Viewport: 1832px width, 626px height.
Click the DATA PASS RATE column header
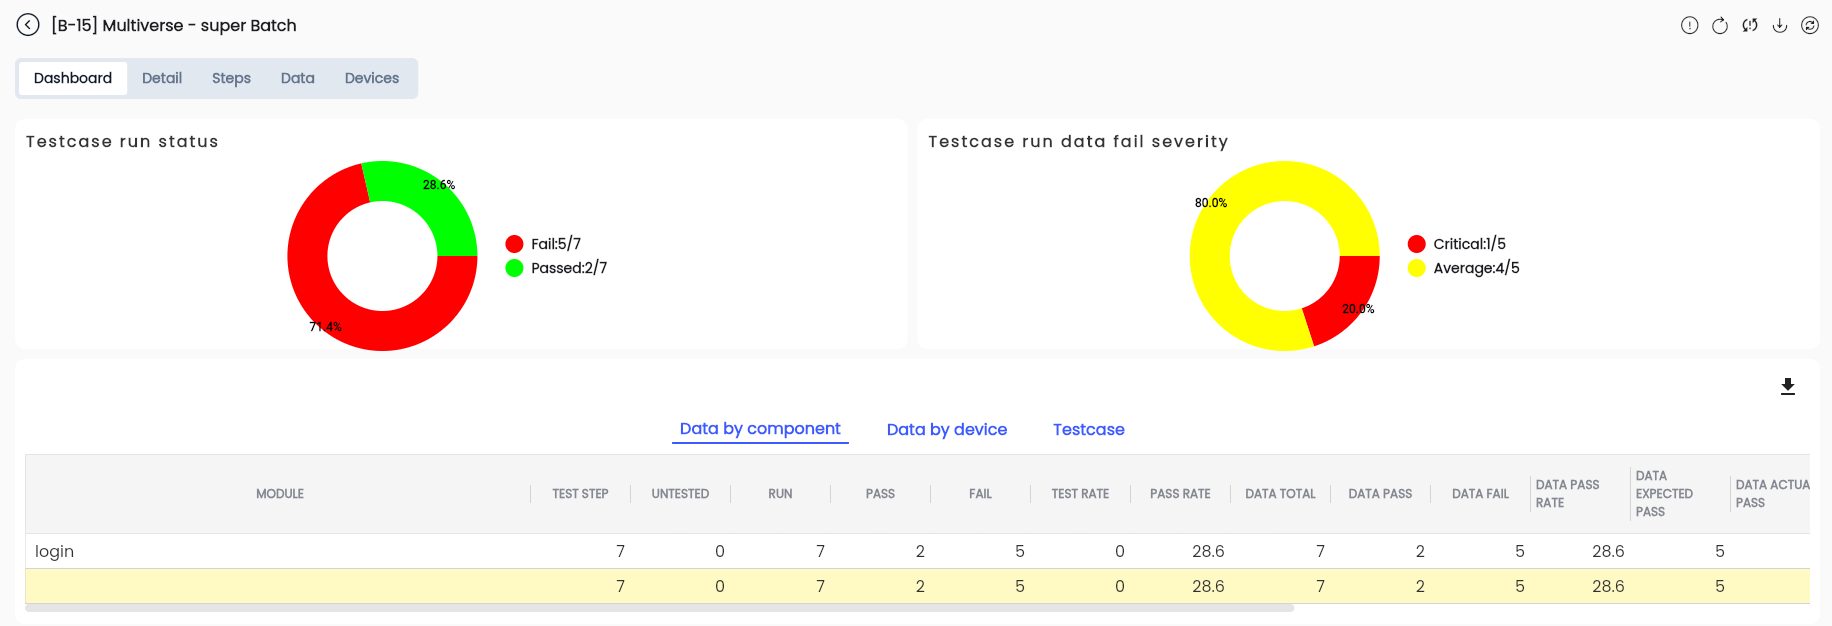tap(1580, 494)
